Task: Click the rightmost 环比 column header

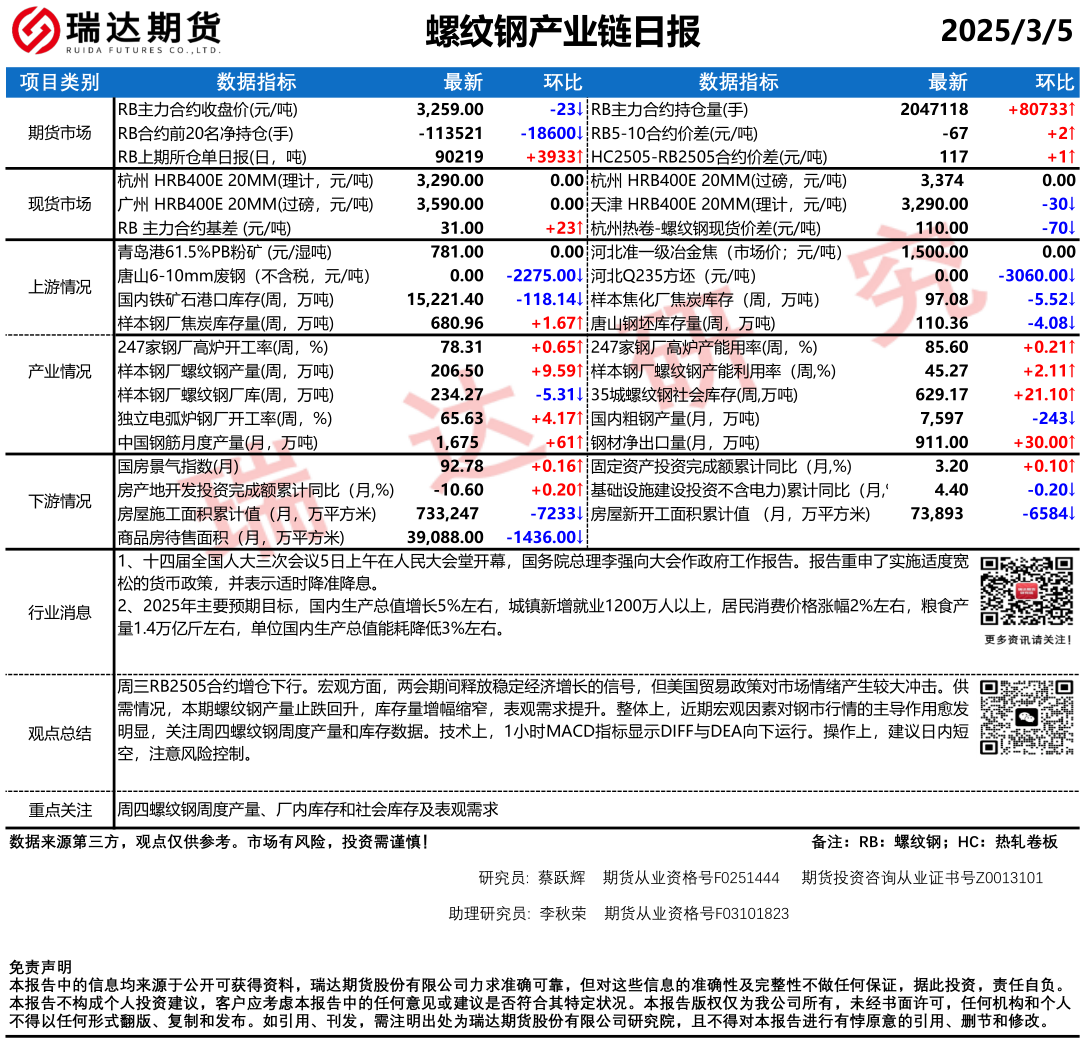Action: click(1054, 82)
